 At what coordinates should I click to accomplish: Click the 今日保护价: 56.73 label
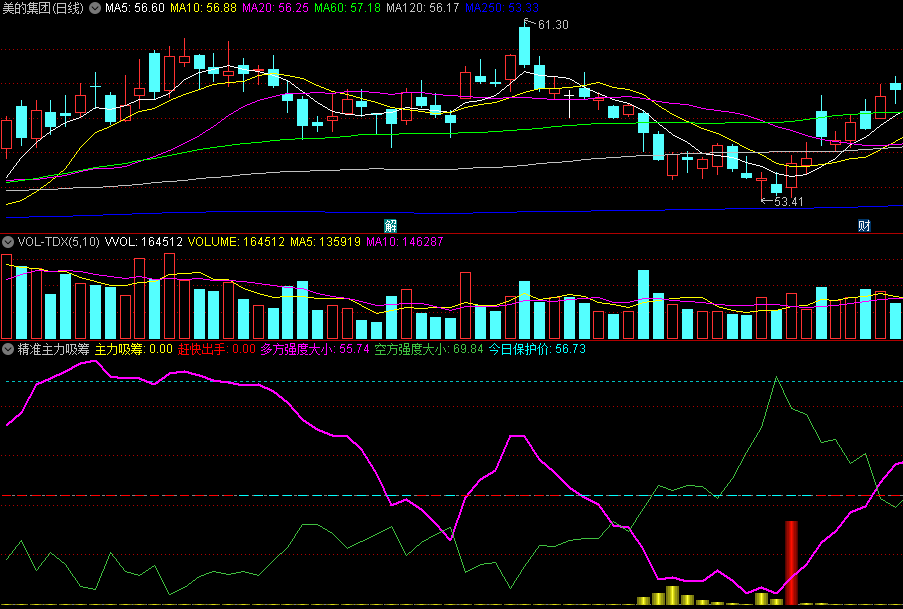[537, 349]
